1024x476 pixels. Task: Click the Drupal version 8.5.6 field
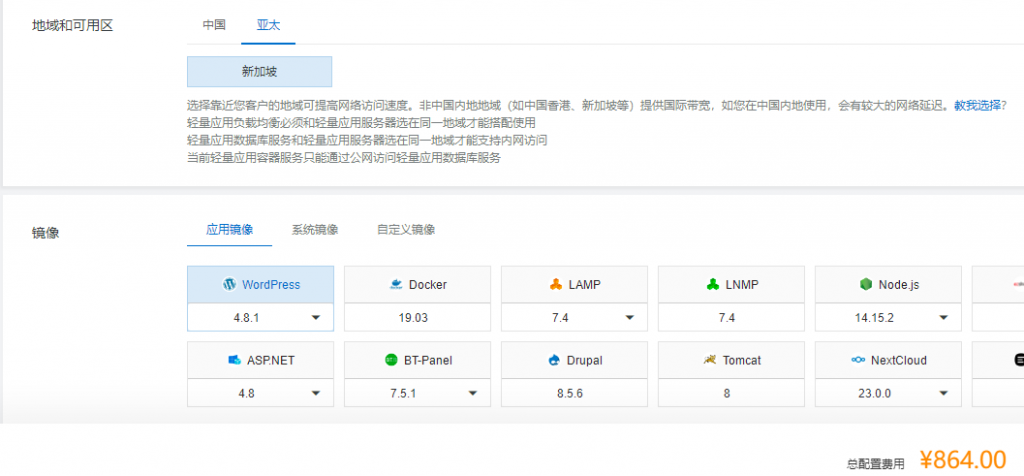(x=574, y=394)
